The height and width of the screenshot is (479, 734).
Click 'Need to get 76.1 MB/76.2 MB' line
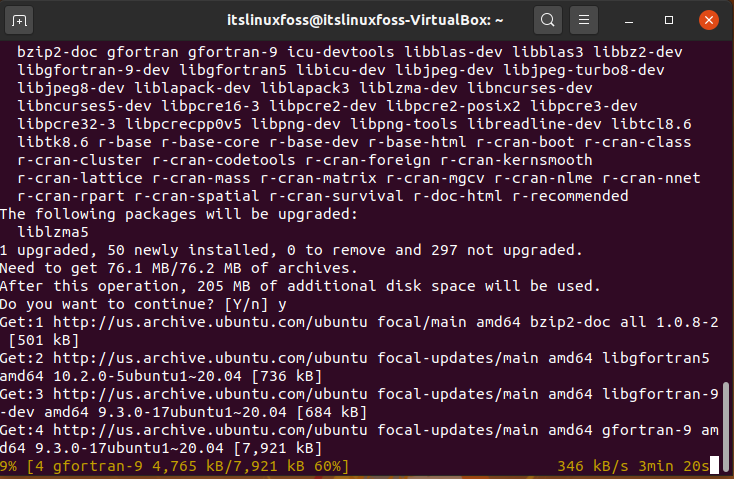click(179, 268)
